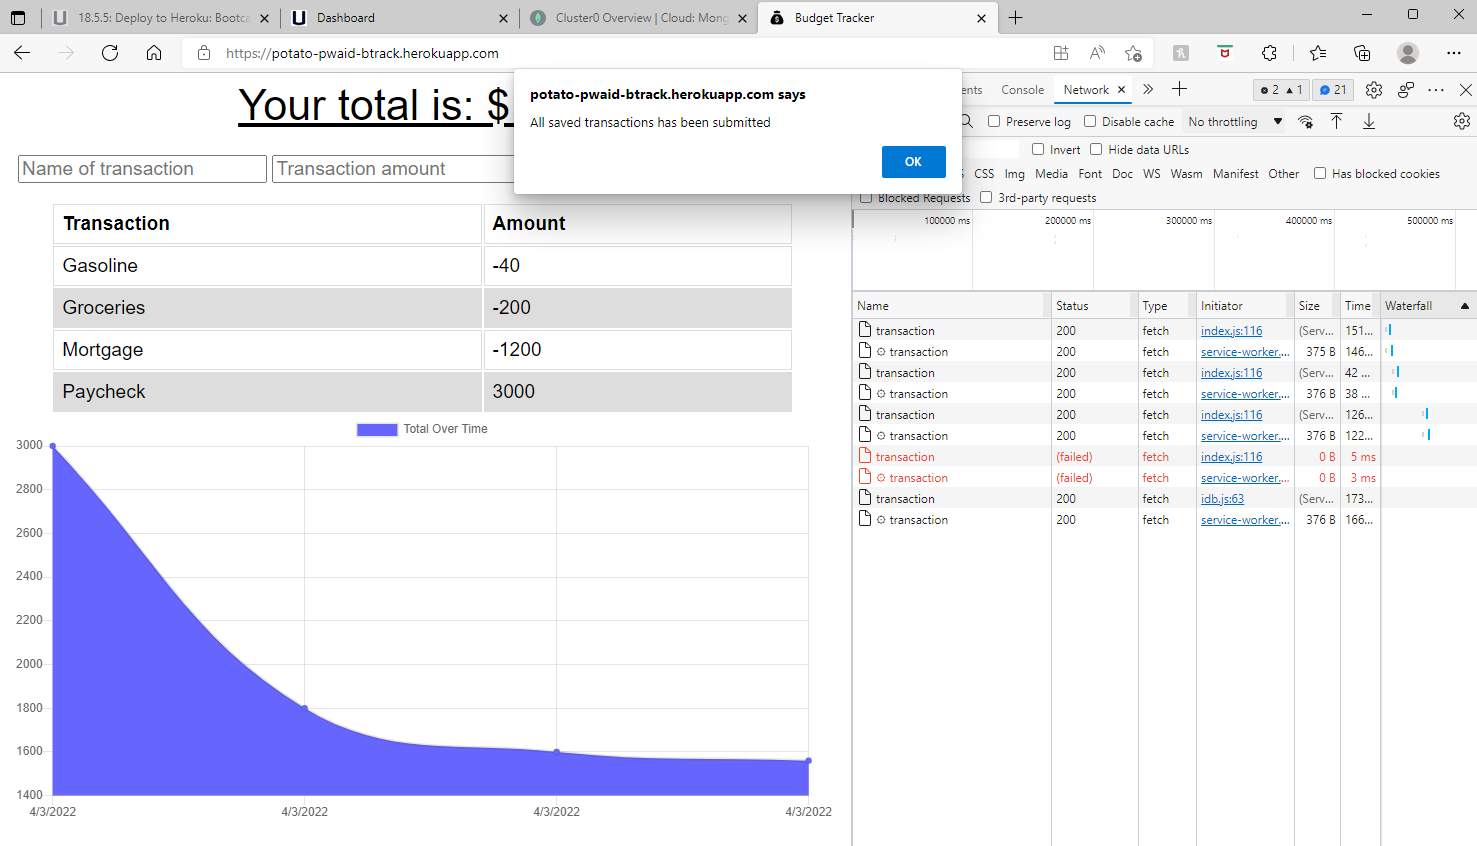1477x846 pixels.
Task: Dismiss the alert by clicking OK
Action: click(x=913, y=162)
